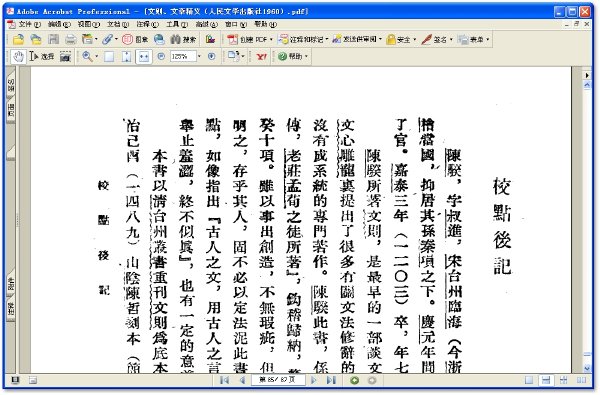Expand the zoom percentage dropdown arrow
600x395 pixels.
click(x=199, y=57)
